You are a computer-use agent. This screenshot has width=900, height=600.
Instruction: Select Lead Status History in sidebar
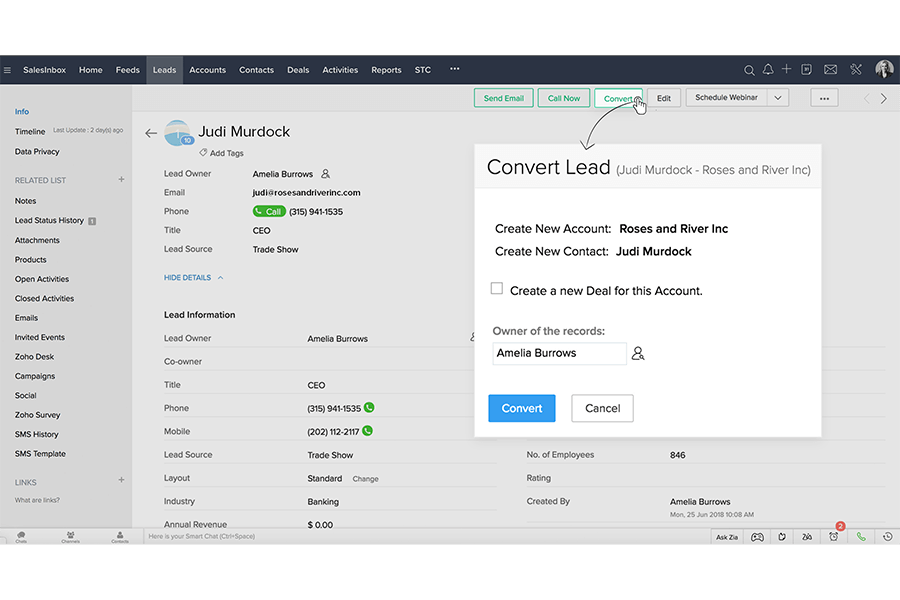(x=49, y=220)
